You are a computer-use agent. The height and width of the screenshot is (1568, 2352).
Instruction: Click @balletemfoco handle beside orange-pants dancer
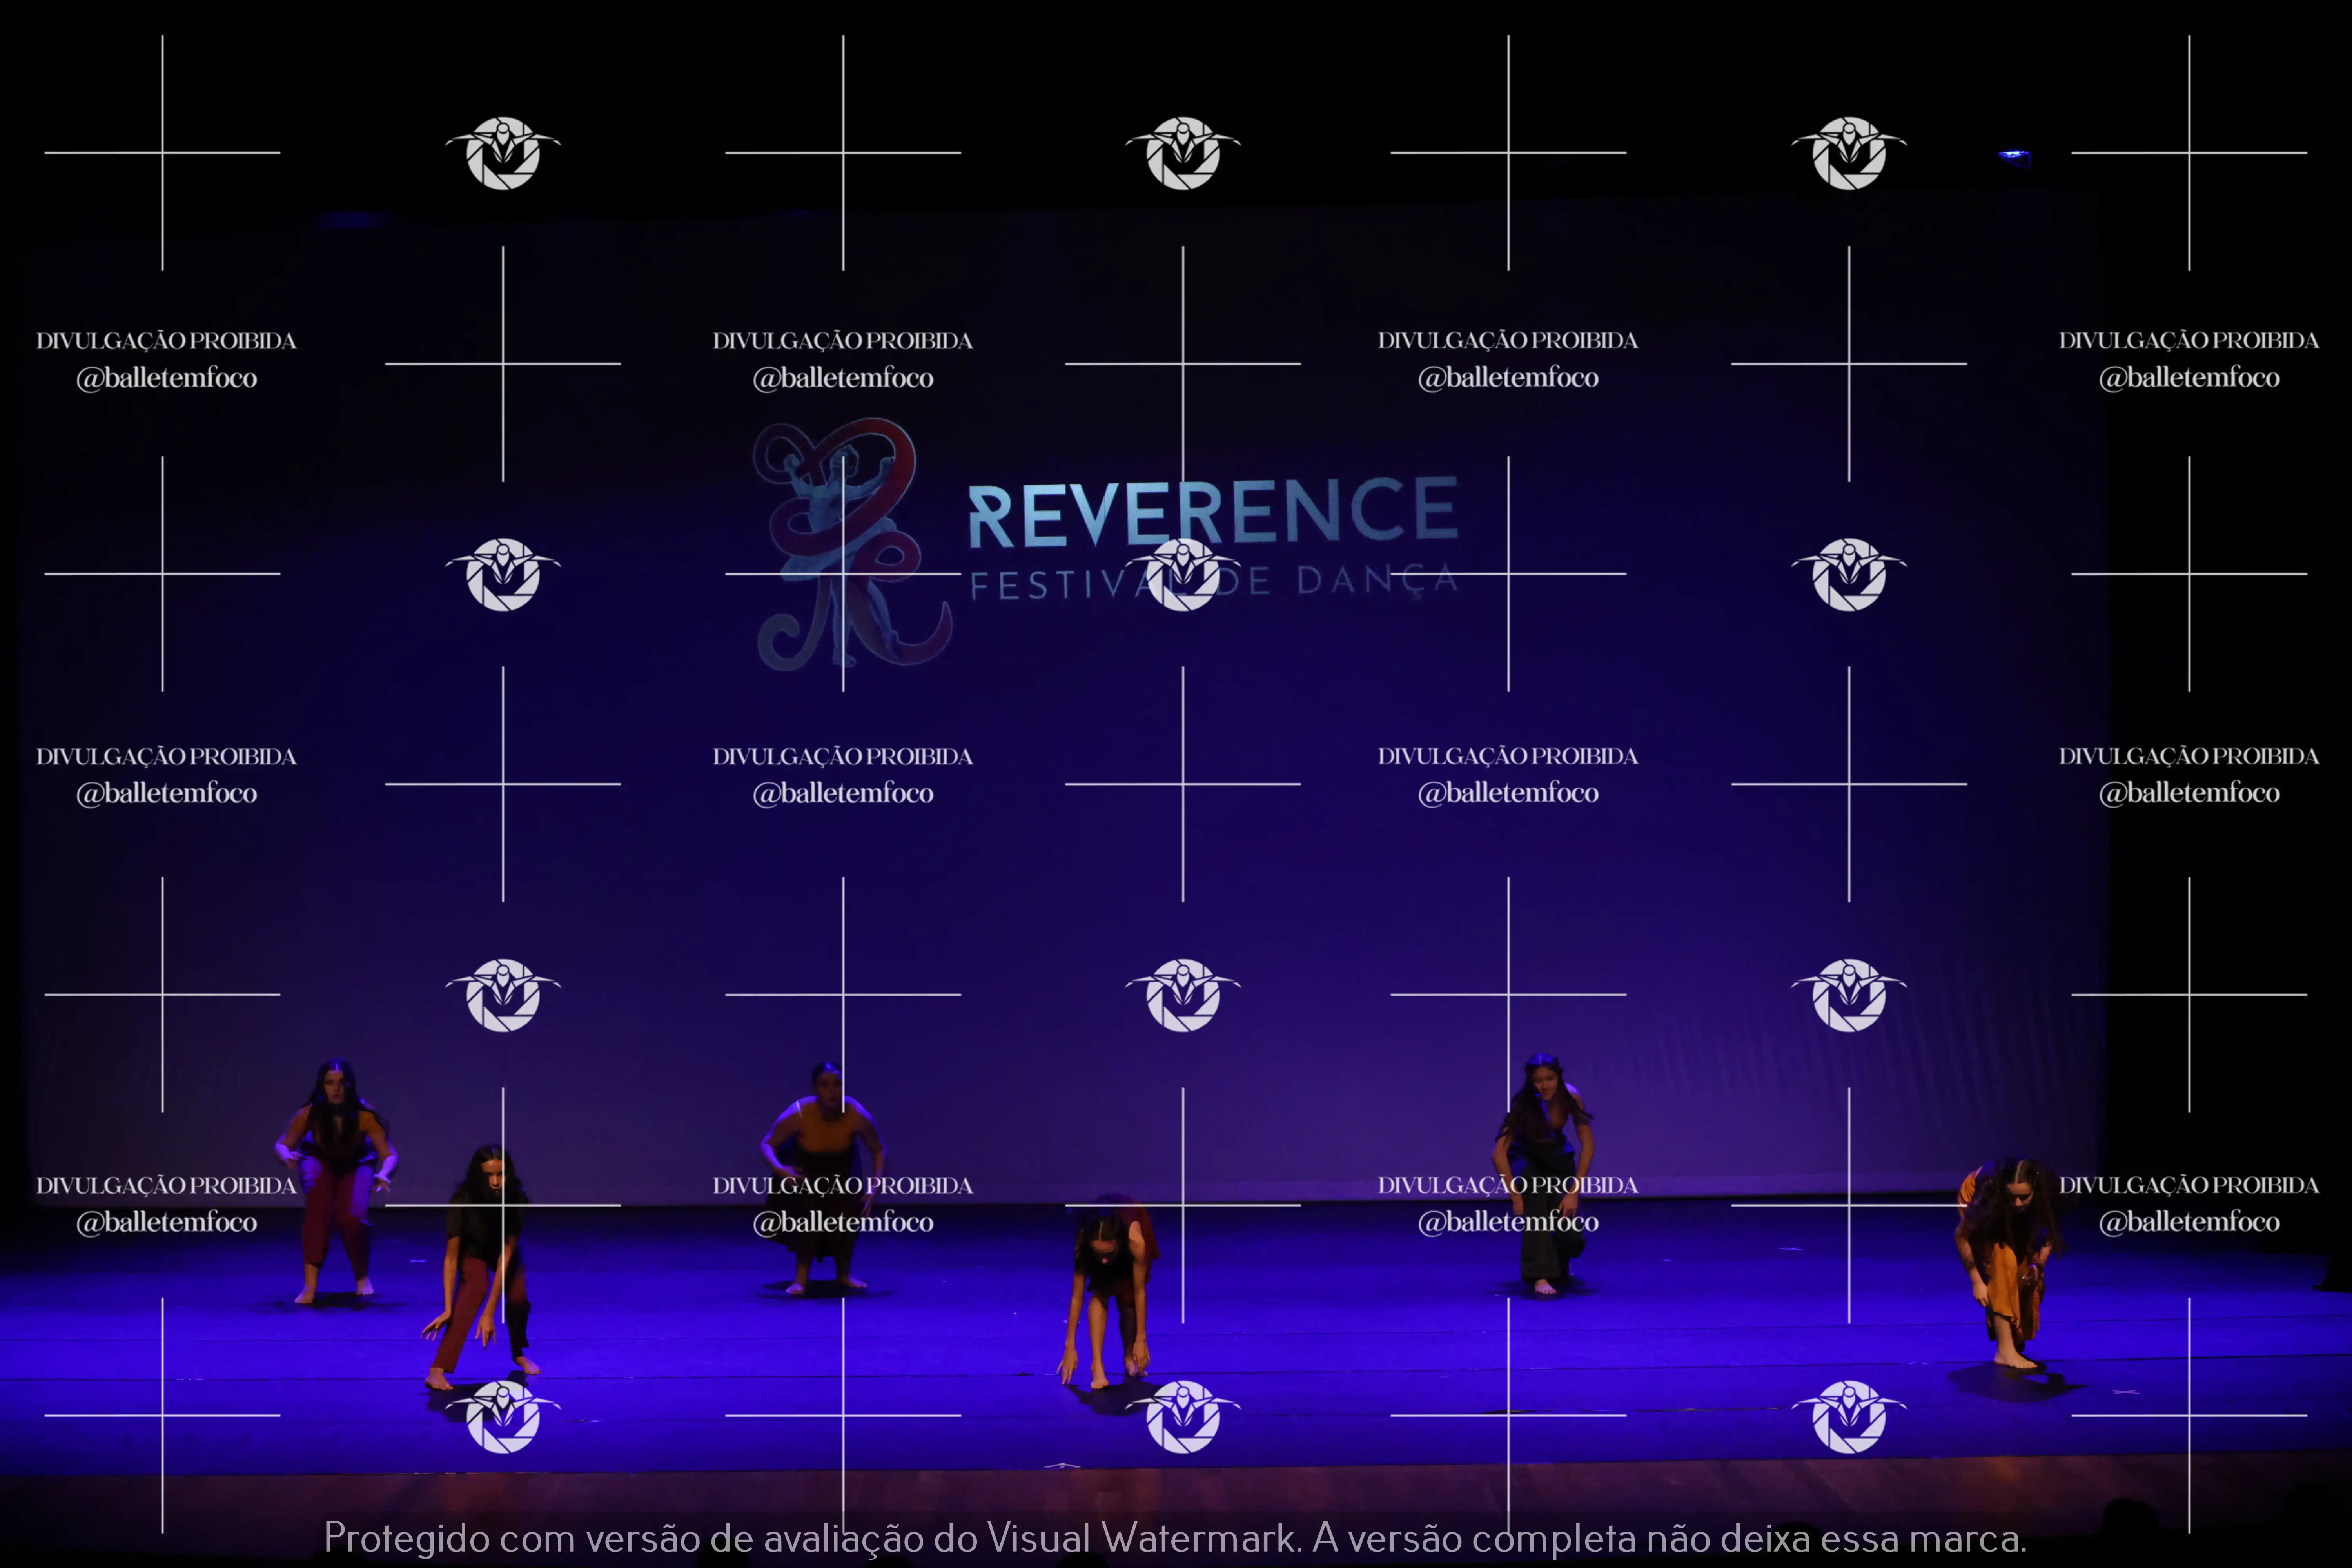tap(2188, 1222)
